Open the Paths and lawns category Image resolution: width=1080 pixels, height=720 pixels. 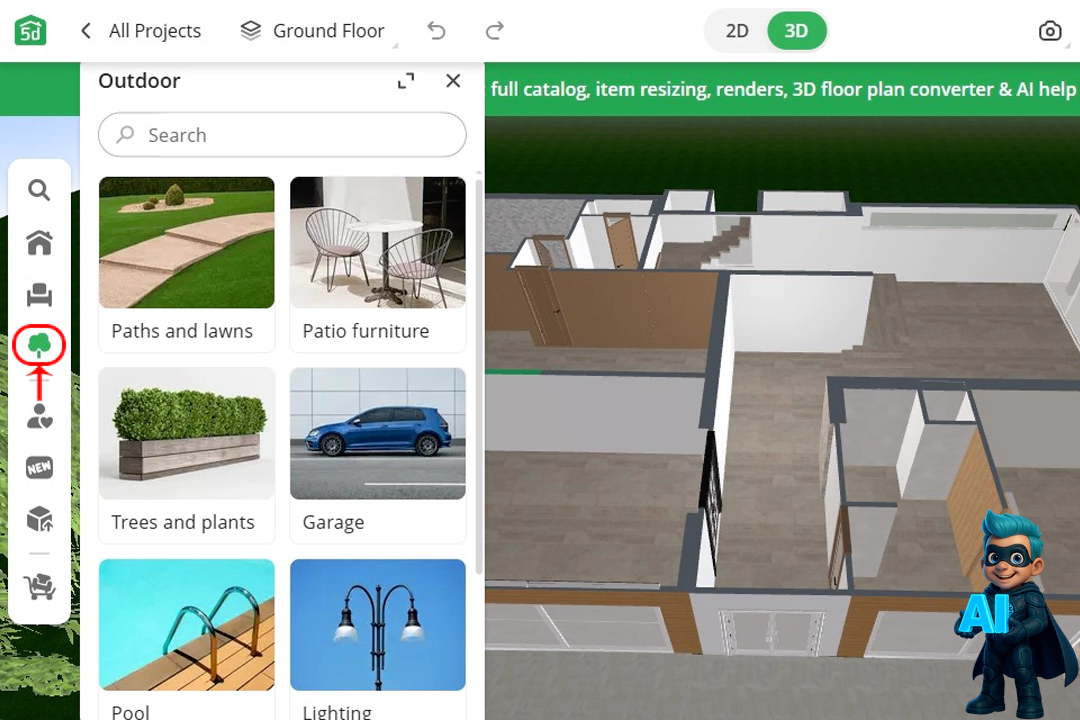(186, 264)
